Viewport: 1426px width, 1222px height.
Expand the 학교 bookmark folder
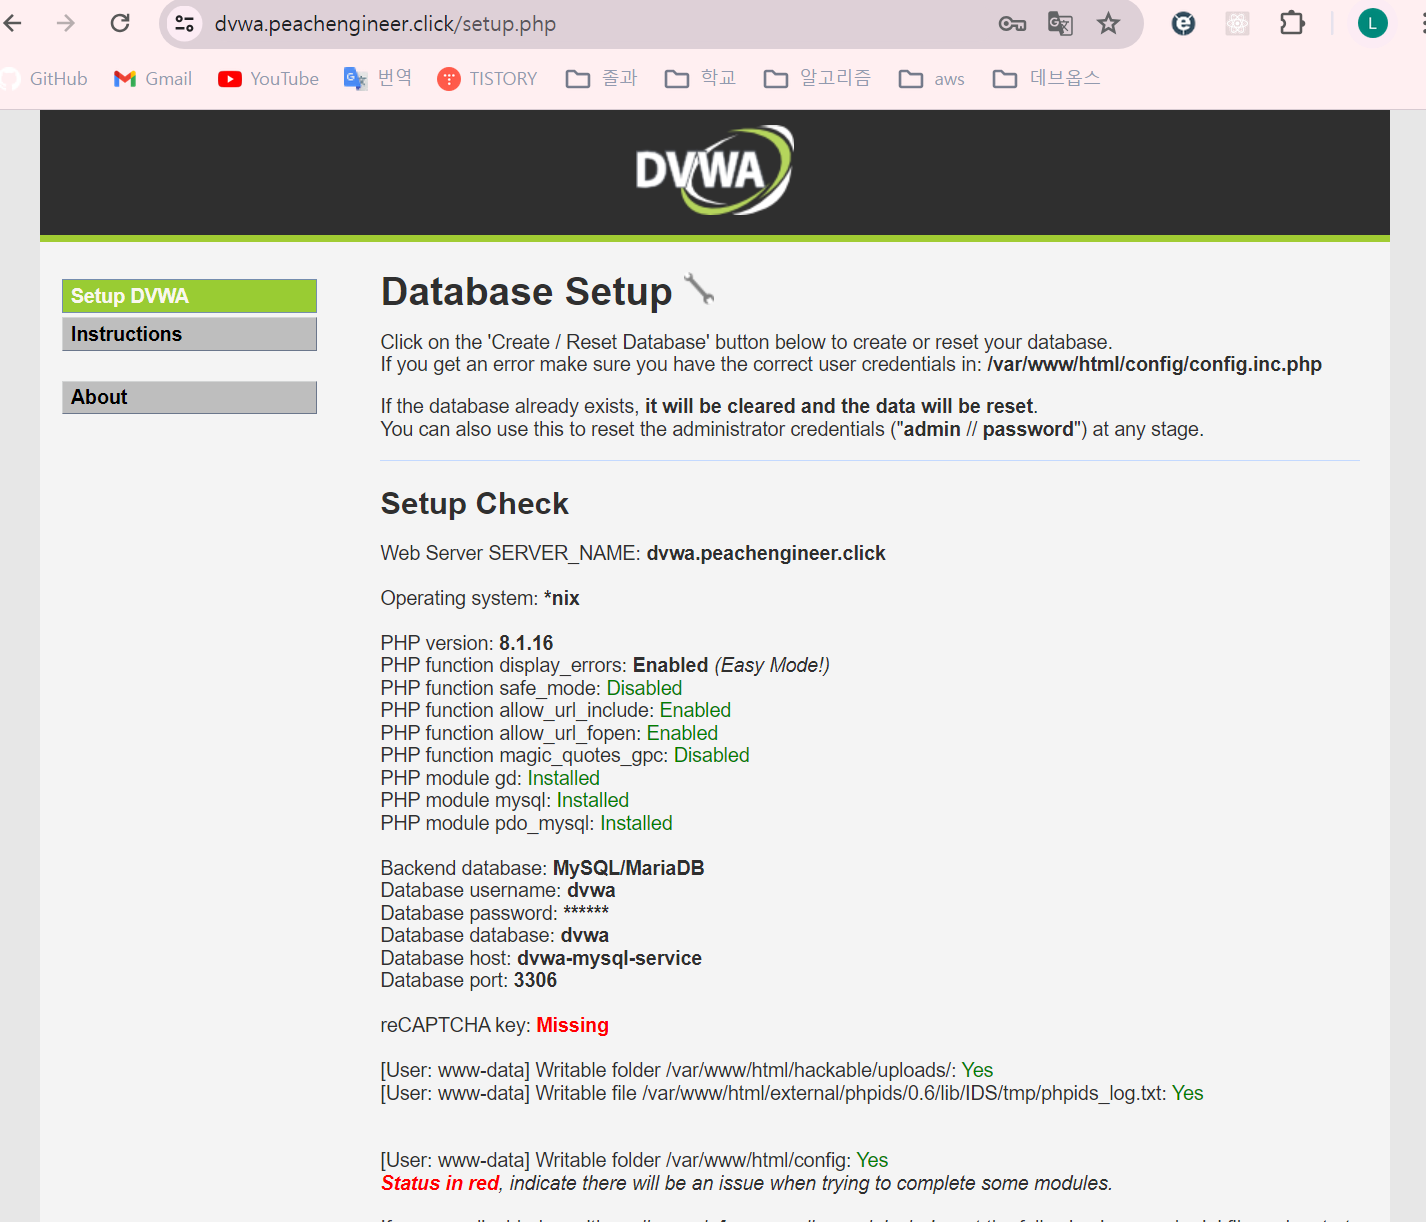click(x=700, y=78)
